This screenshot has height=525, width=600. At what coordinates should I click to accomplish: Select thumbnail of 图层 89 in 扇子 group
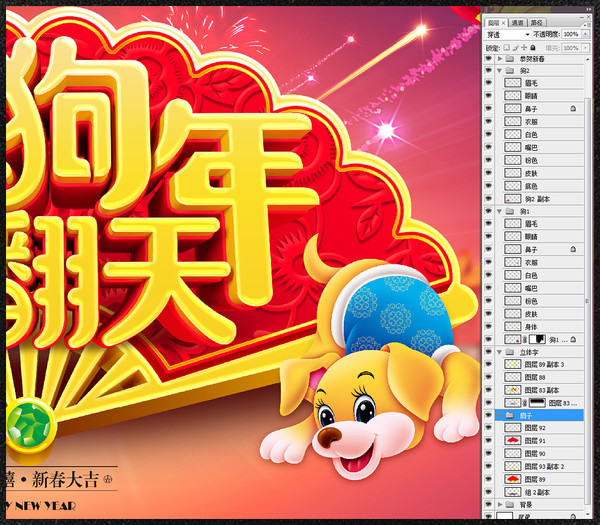pyautogui.click(x=513, y=479)
